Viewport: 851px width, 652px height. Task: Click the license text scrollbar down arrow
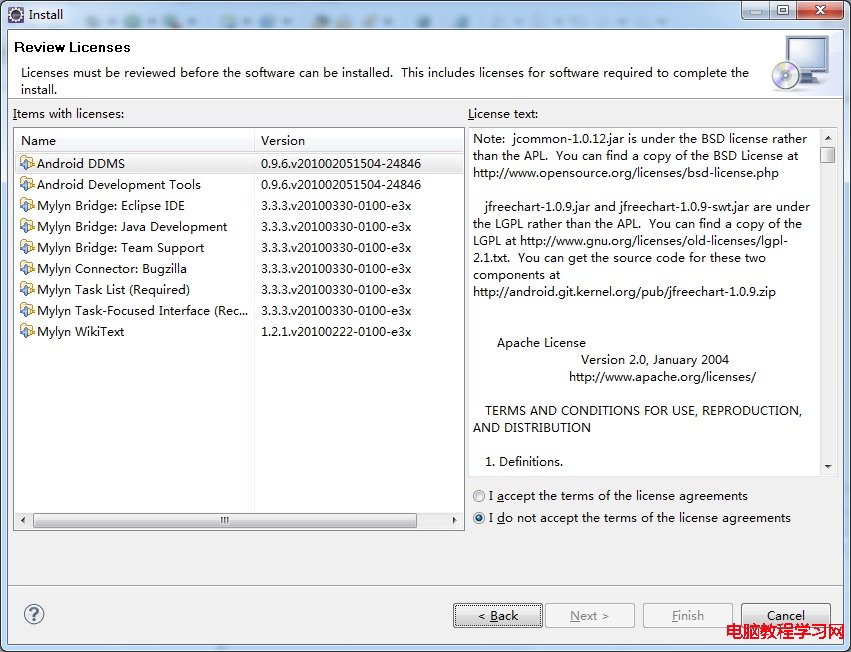tap(828, 466)
